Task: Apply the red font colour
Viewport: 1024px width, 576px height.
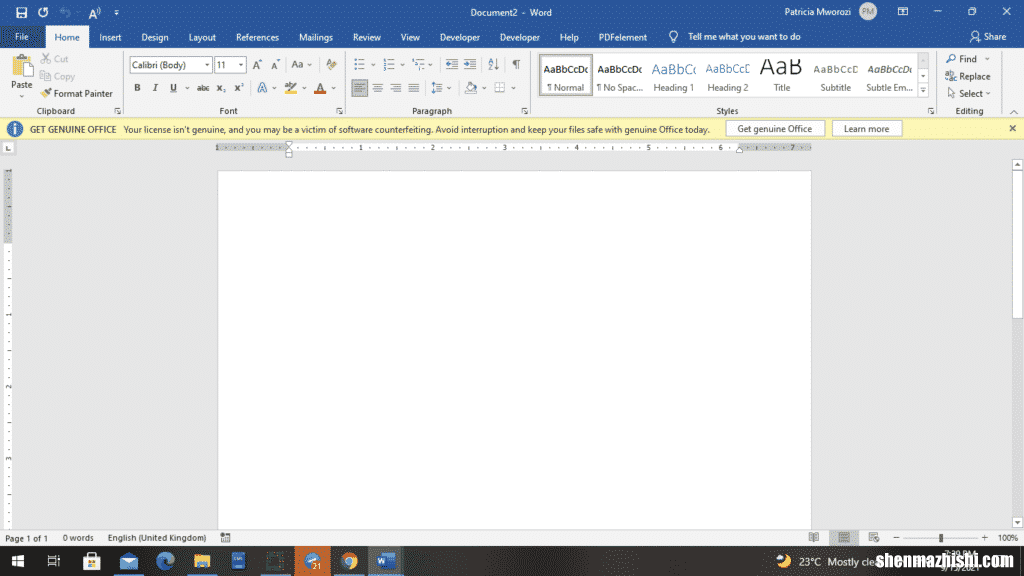Action: pyautogui.click(x=320, y=88)
